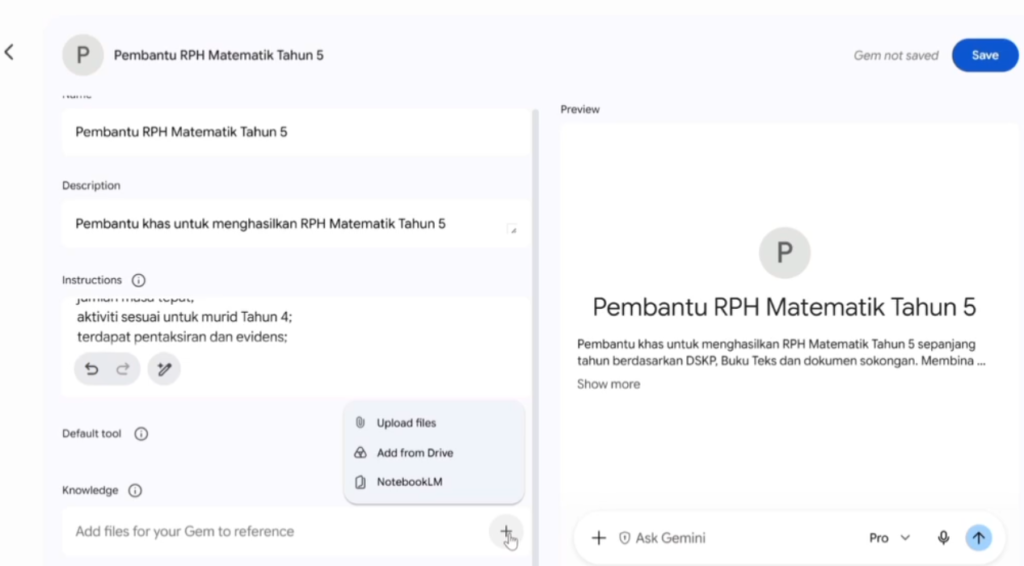Viewport: 1024px width, 566px height.
Task: Click the P avatar in Preview pane
Action: (x=784, y=253)
